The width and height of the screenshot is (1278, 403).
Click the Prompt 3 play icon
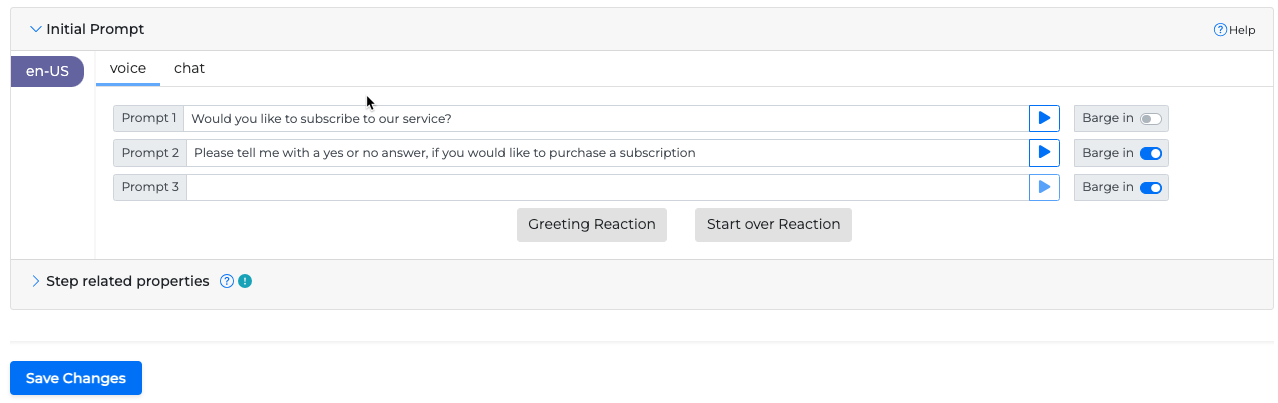1044,187
